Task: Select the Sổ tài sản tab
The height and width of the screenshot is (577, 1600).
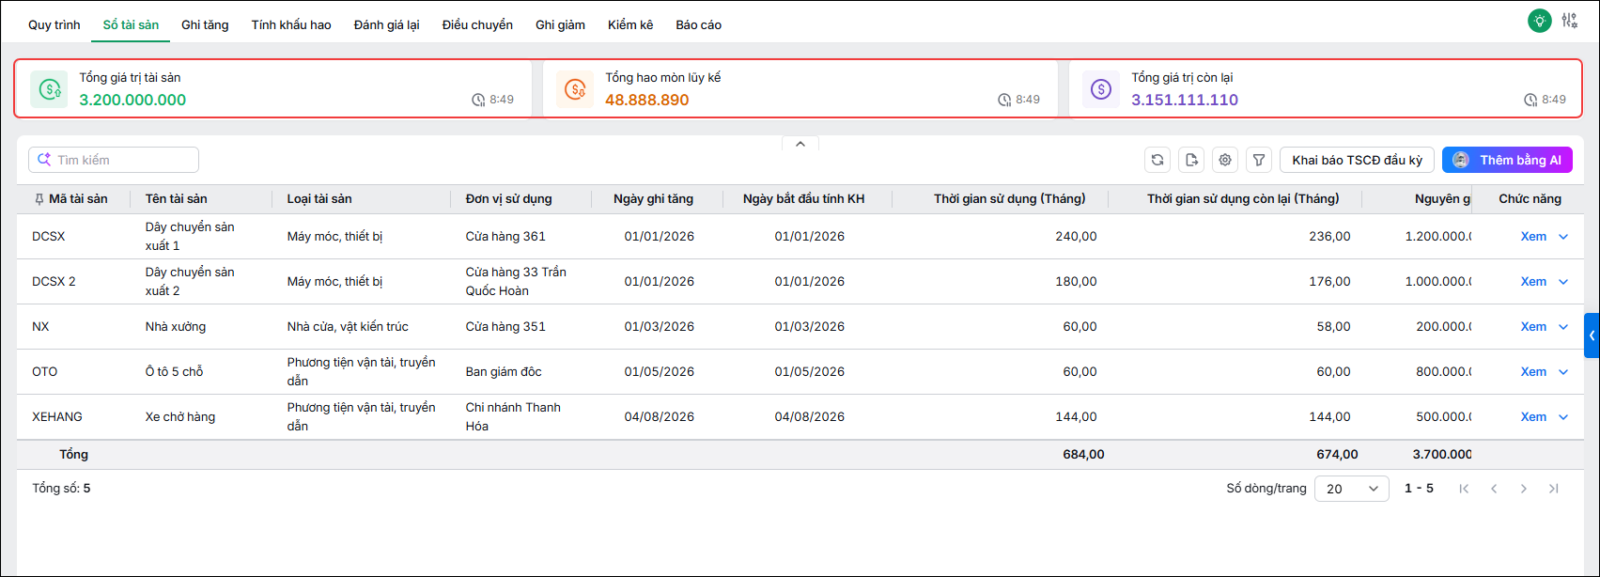Action: (131, 25)
